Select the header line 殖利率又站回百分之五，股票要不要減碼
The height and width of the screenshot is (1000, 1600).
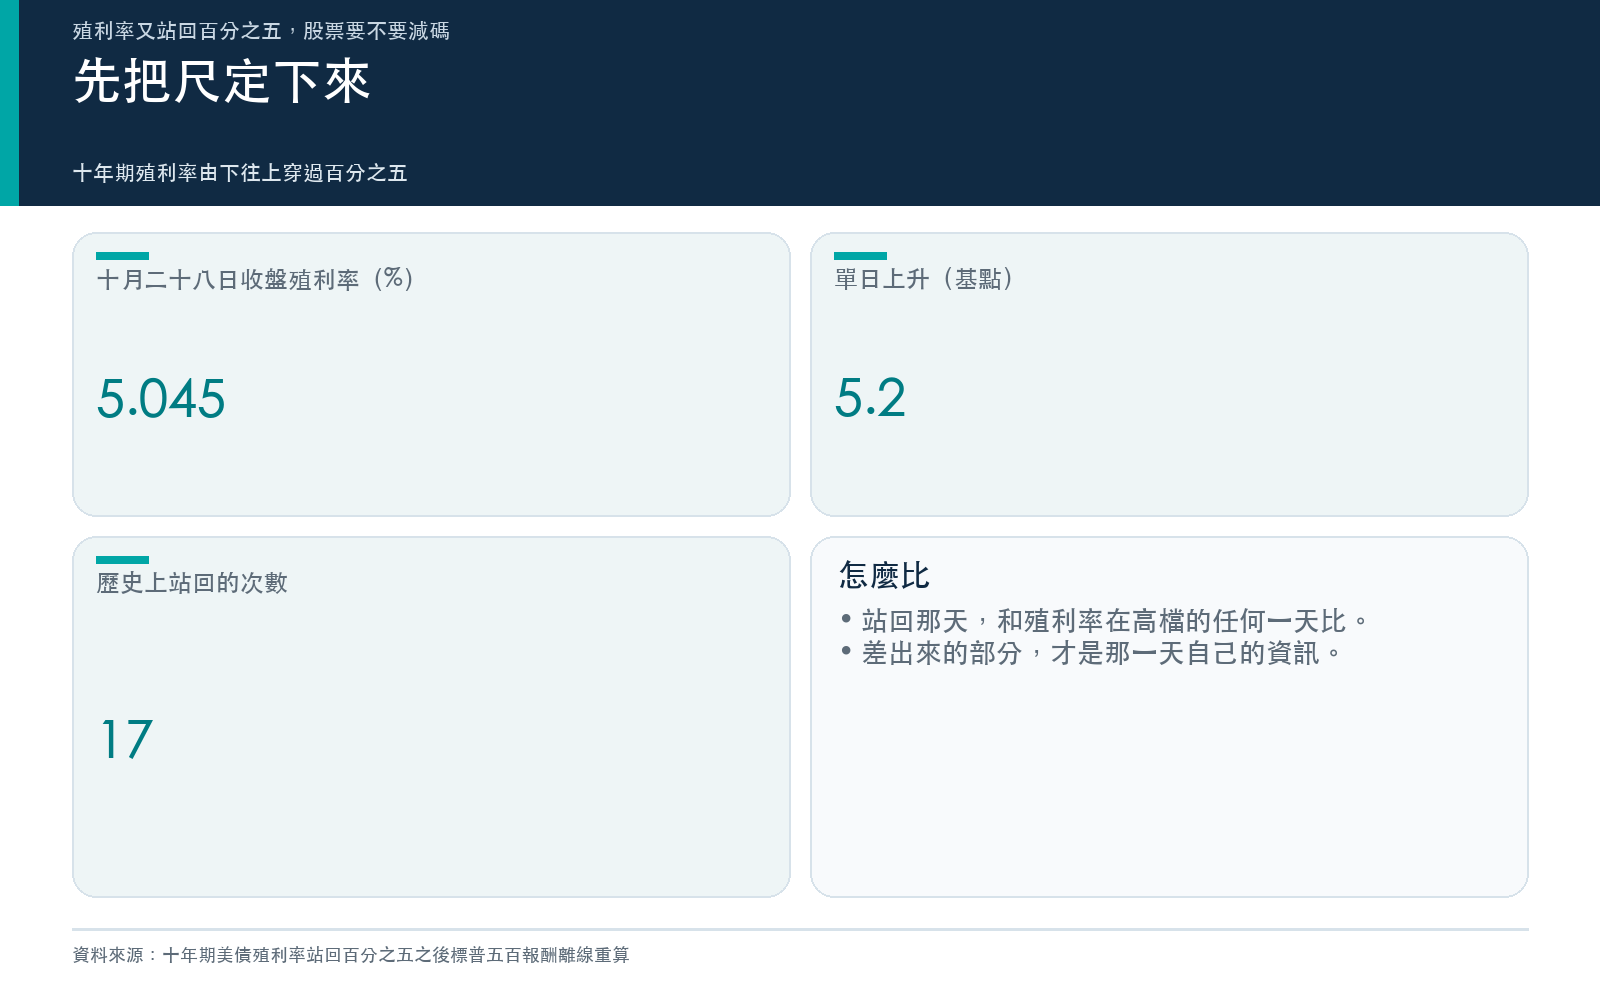[x=261, y=31]
